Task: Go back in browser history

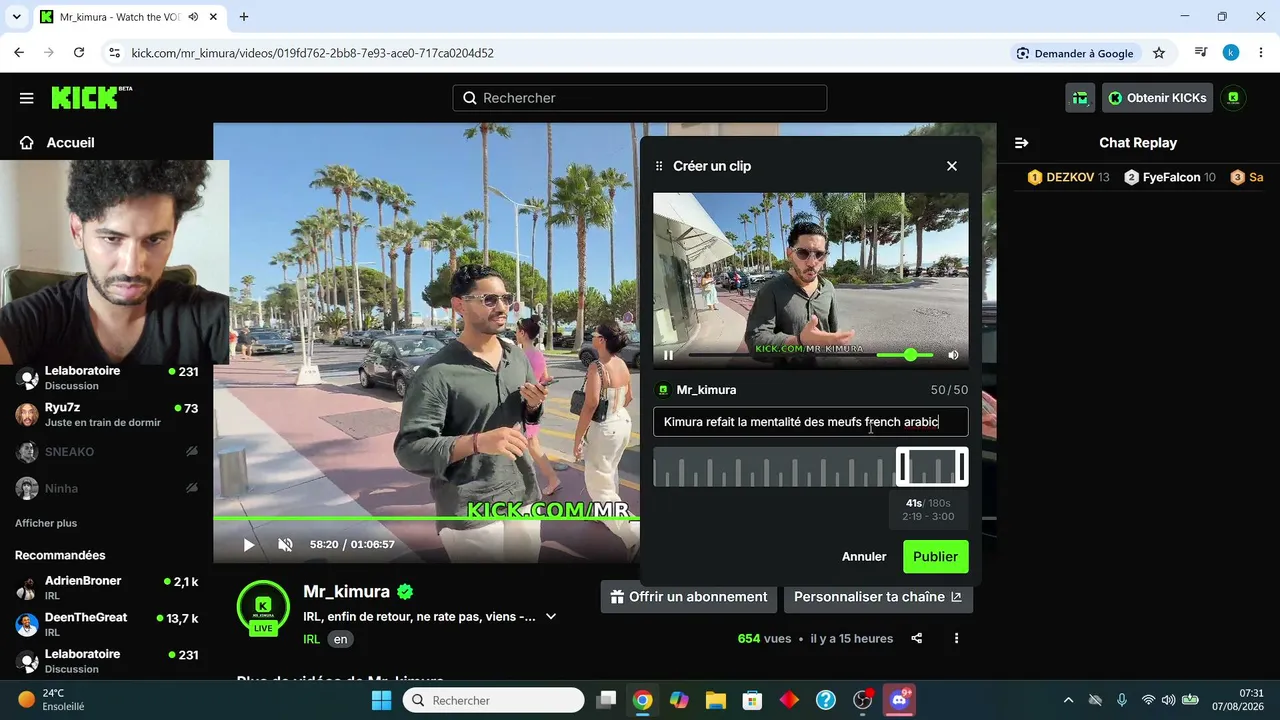Action: 19,53
